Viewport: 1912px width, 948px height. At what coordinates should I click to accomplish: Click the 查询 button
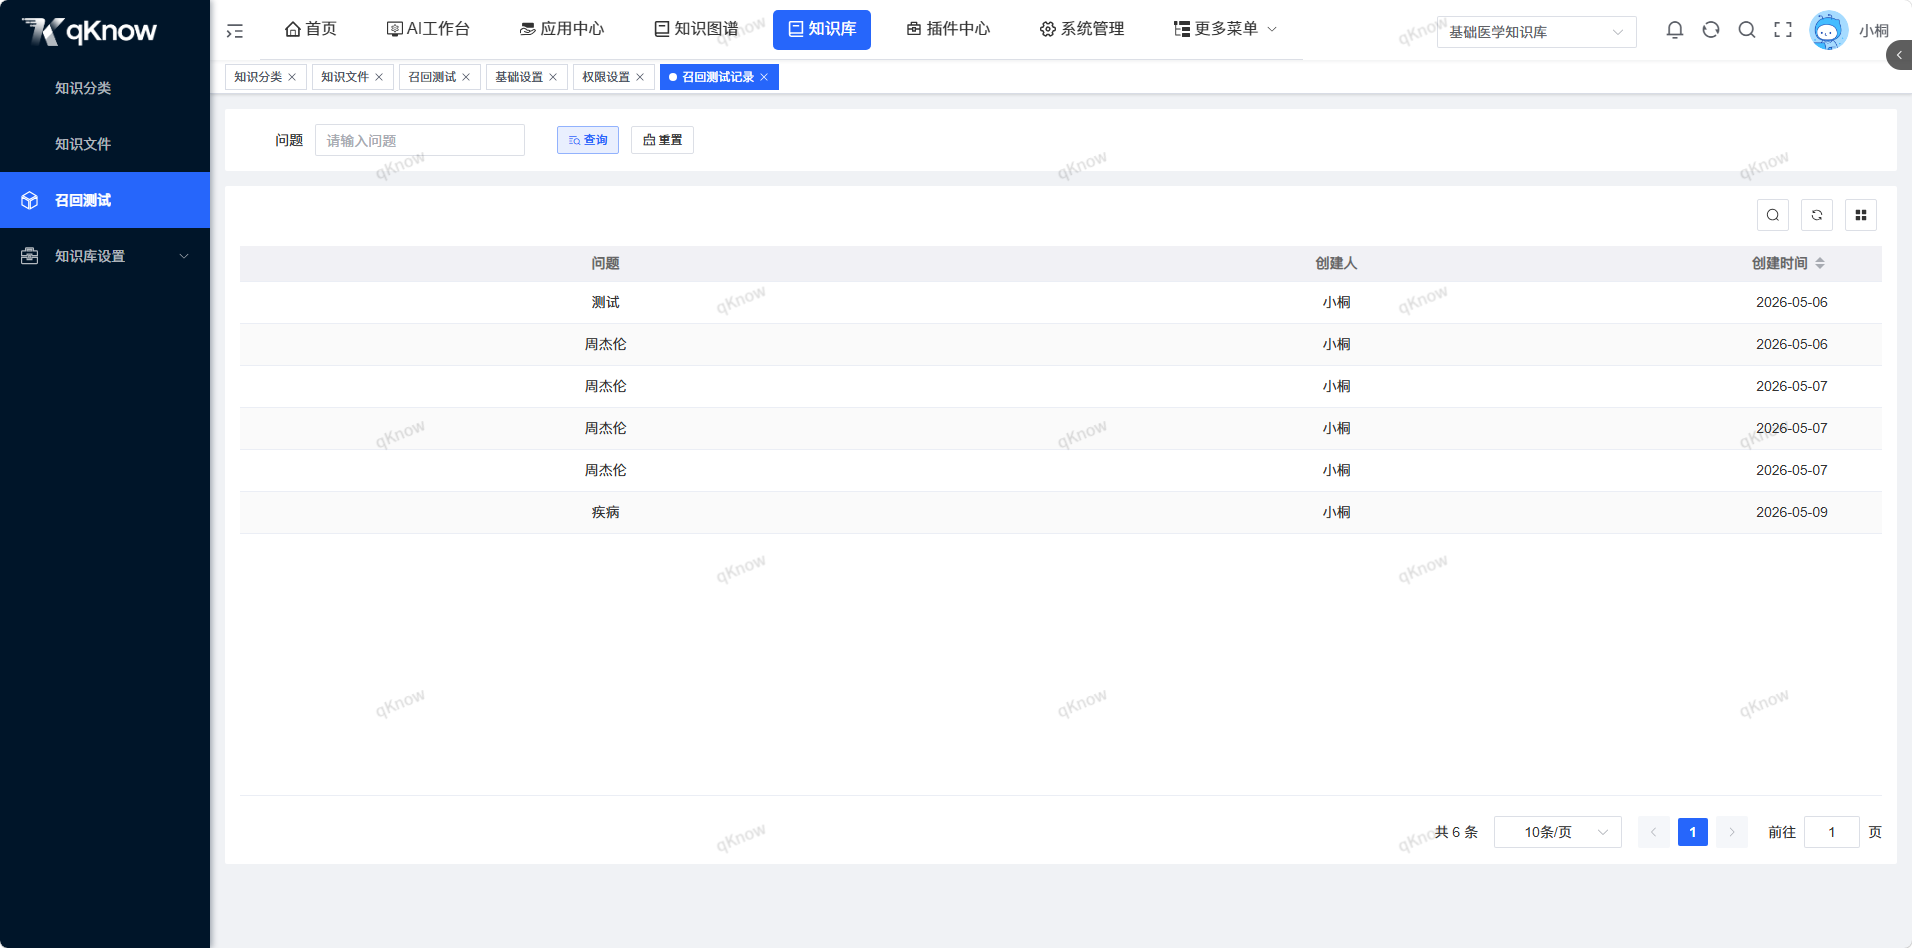coord(588,140)
